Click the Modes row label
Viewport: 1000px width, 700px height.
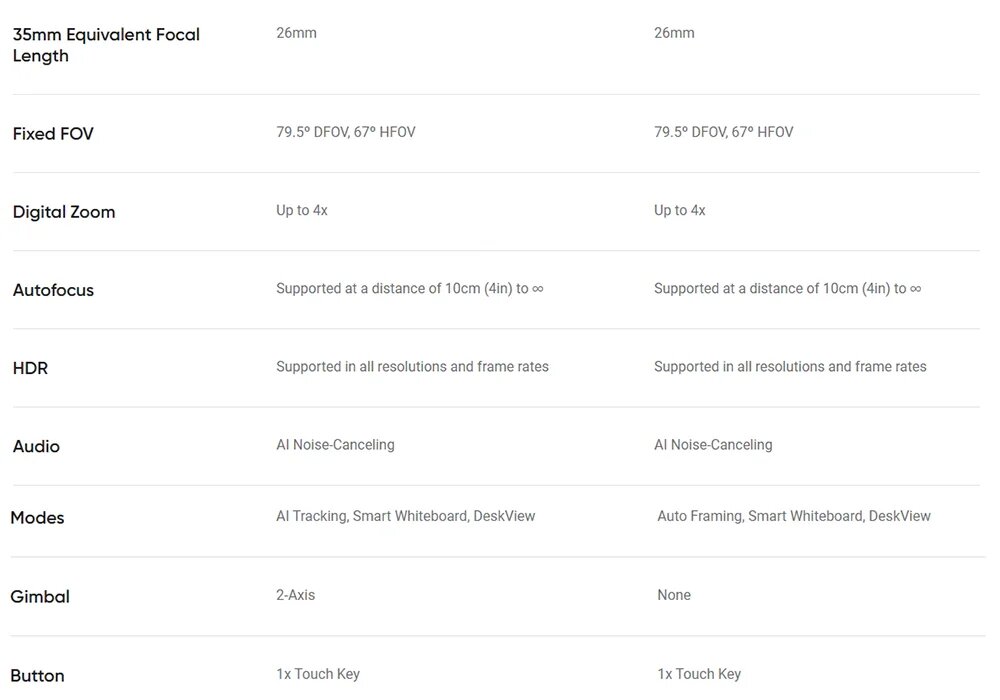pyautogui.click(x=37, y=518)
